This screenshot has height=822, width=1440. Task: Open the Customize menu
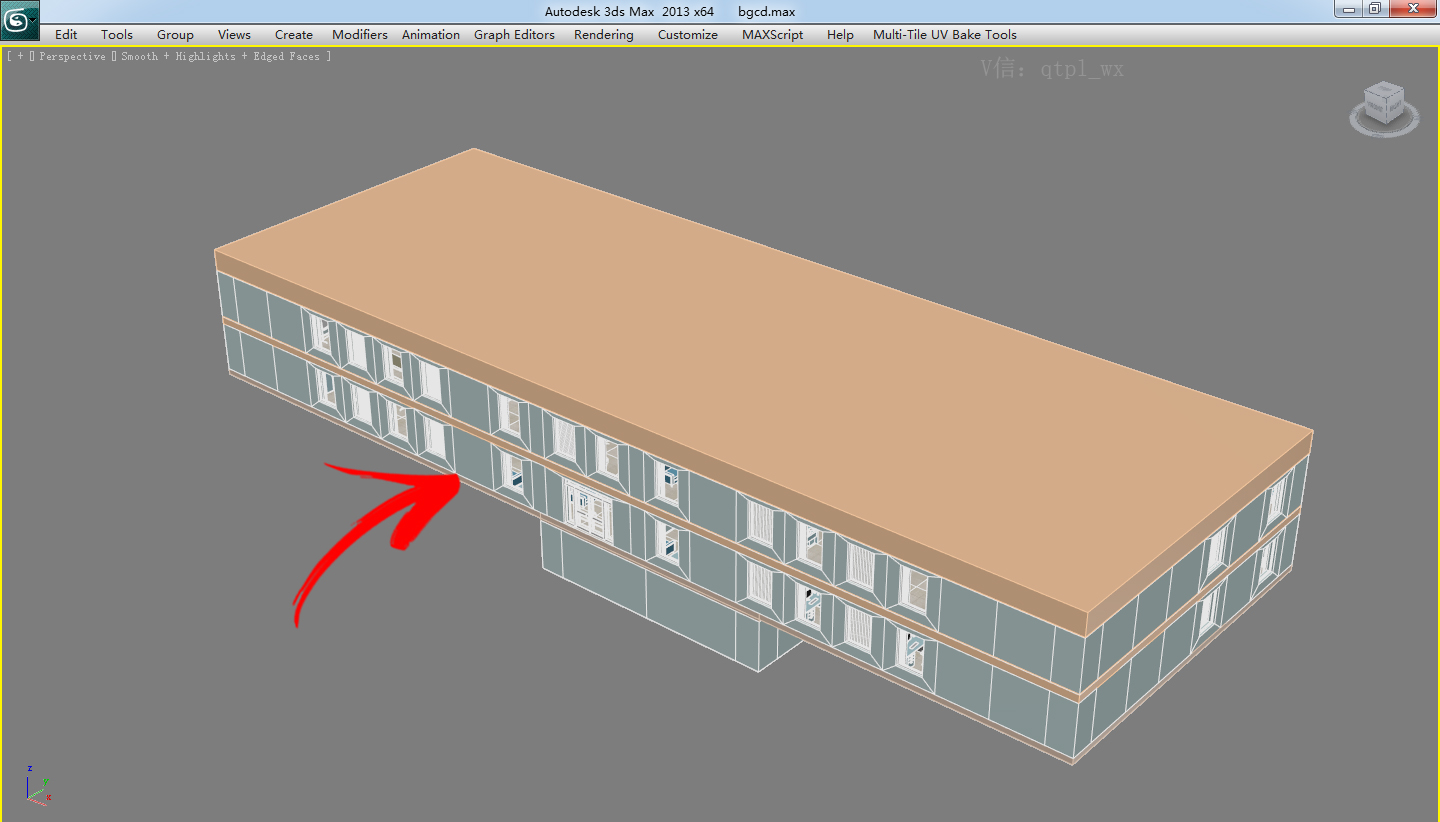point(688,34)
